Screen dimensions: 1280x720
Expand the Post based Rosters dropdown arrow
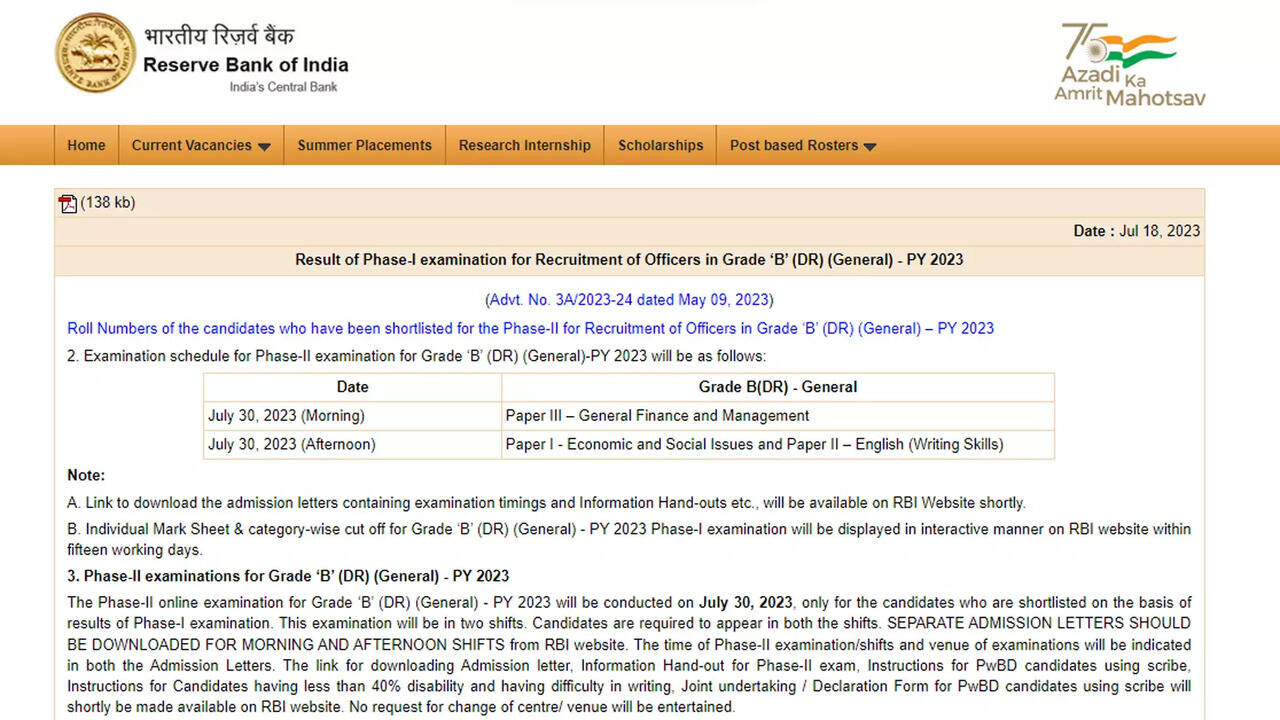click(x=869, y=147)
